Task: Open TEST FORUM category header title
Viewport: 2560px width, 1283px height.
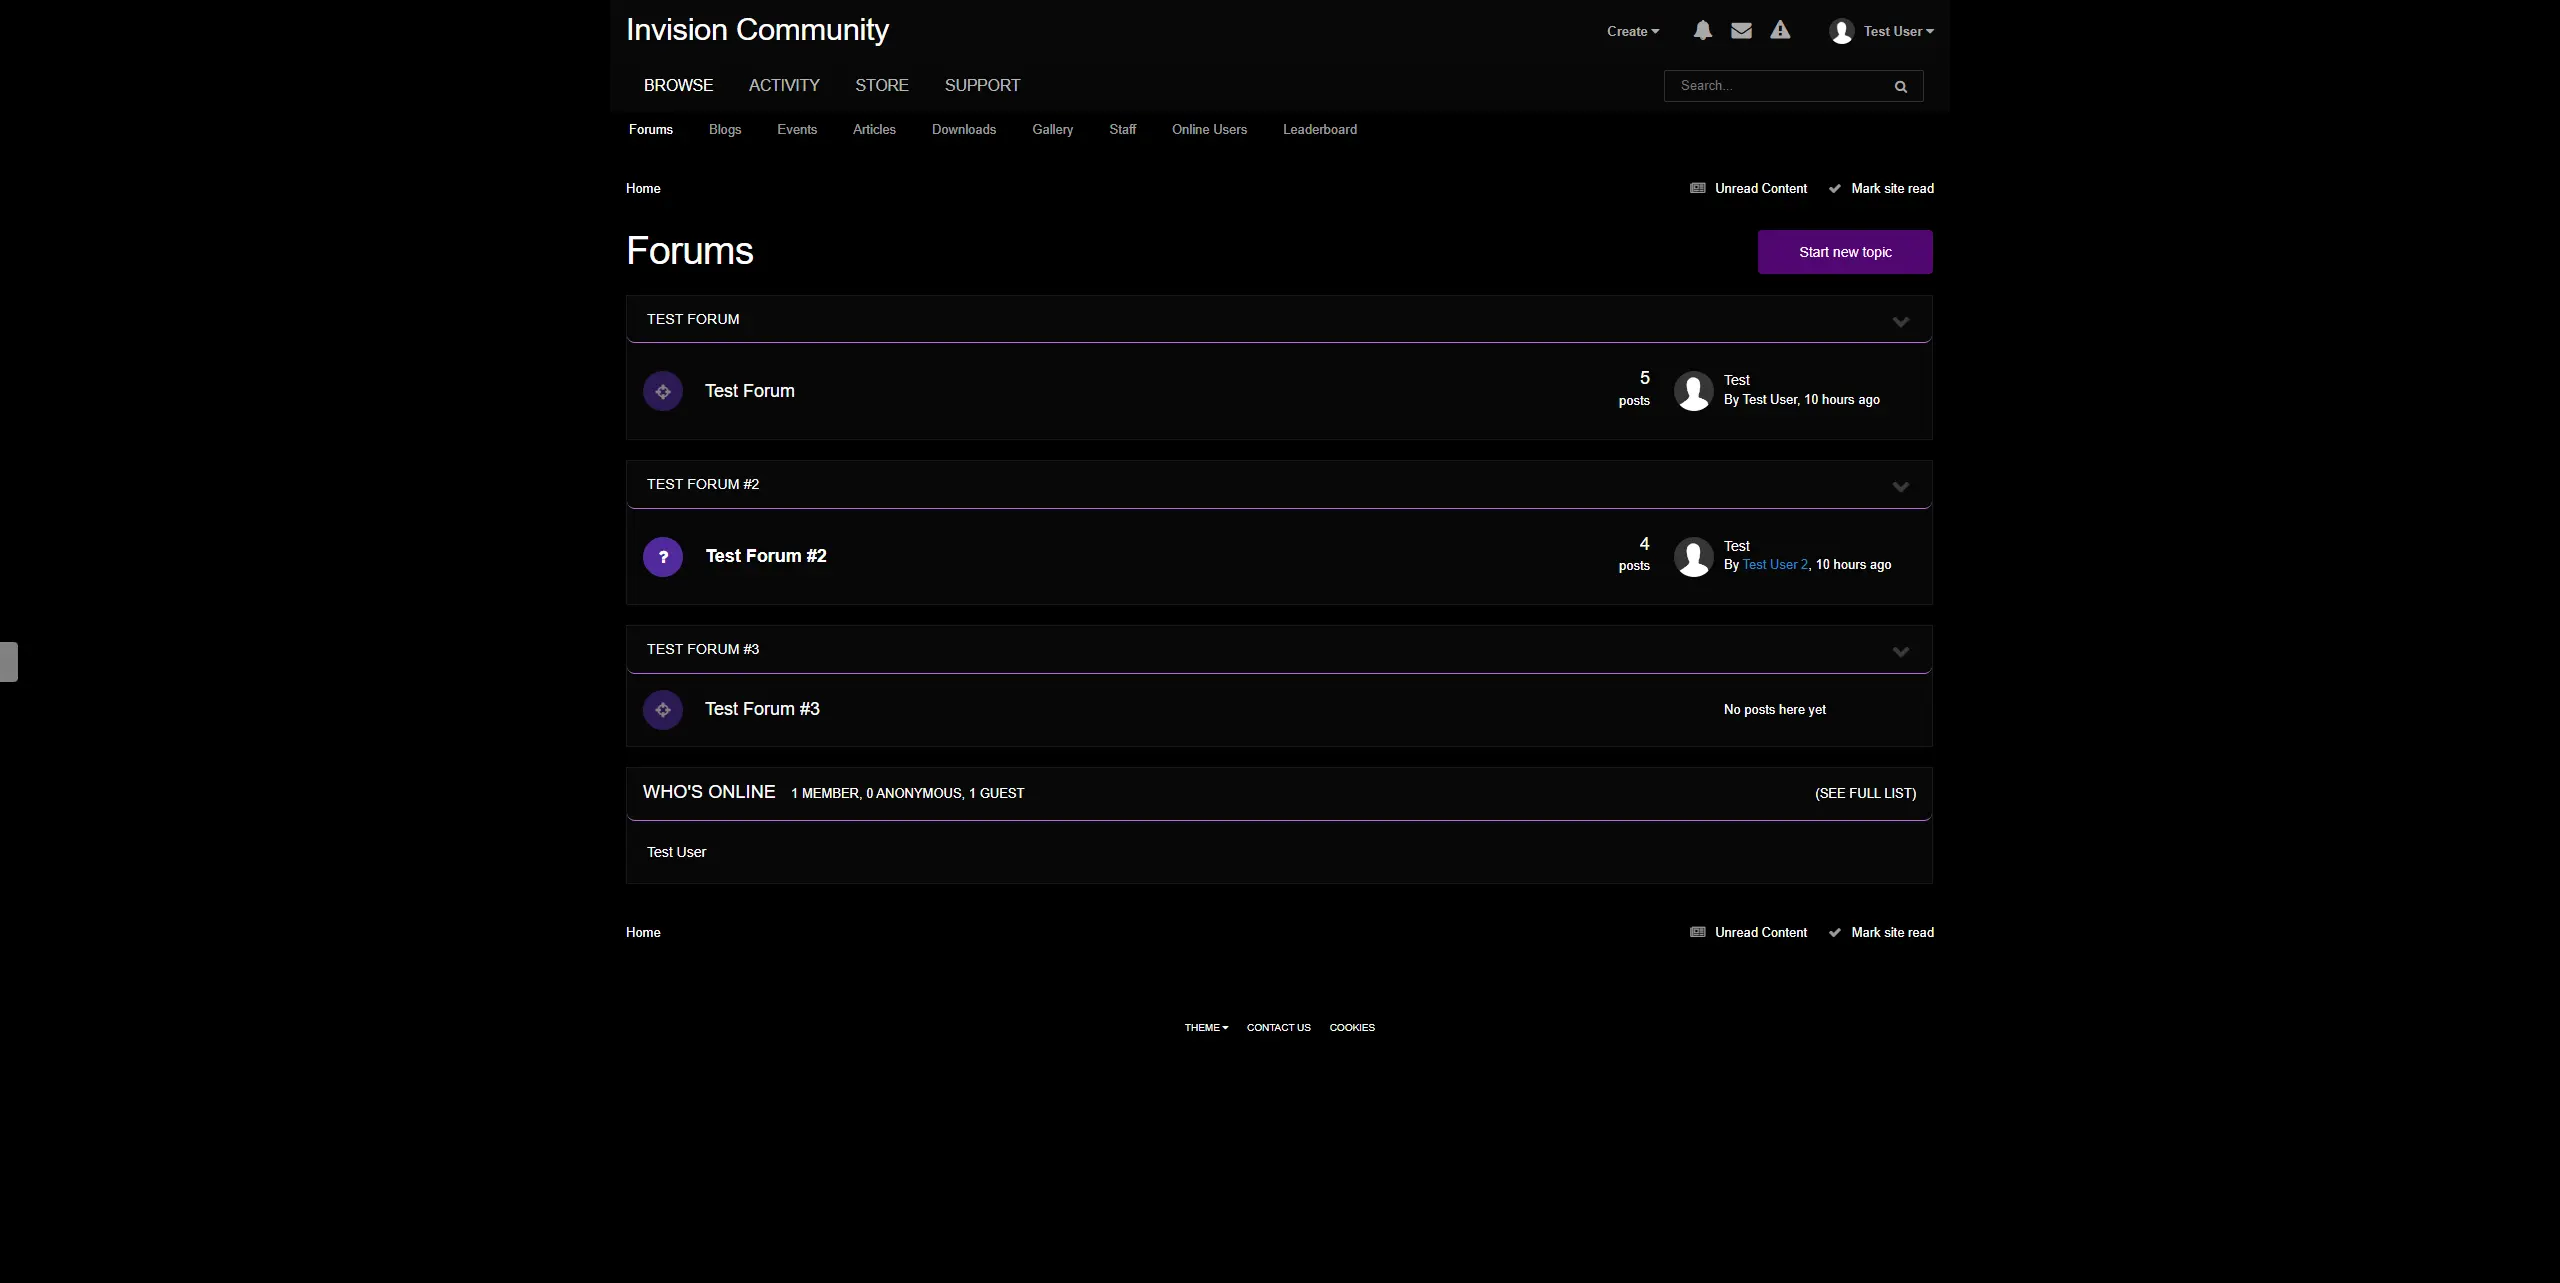Action: pos(693,319)
